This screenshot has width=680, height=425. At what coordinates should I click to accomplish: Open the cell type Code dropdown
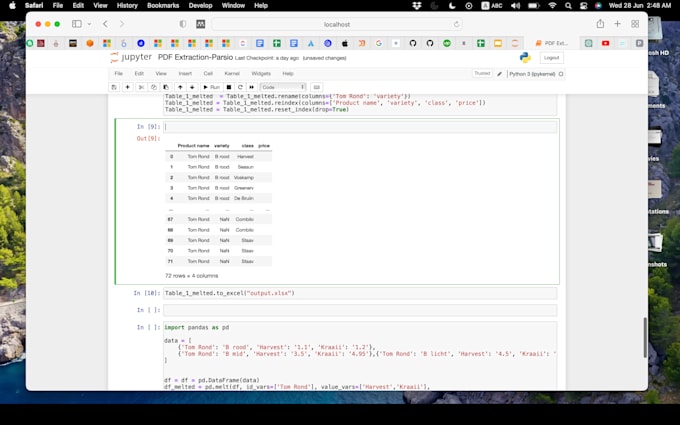coord(283,87)
